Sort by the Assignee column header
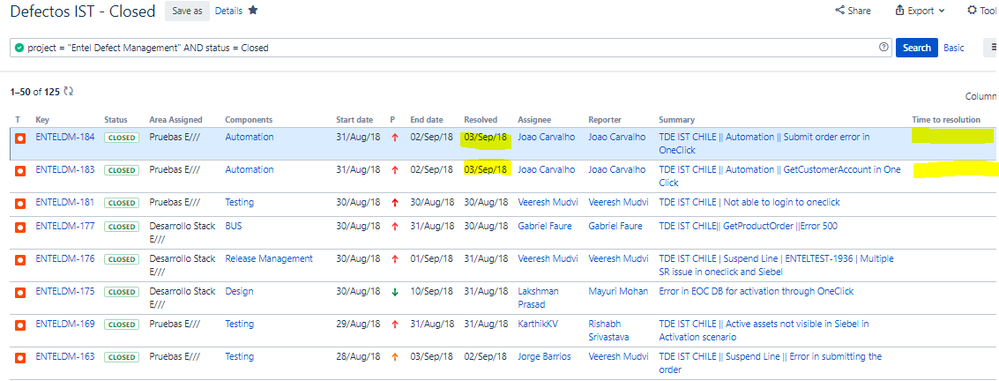999x381 pixels. tap(534, 120)
